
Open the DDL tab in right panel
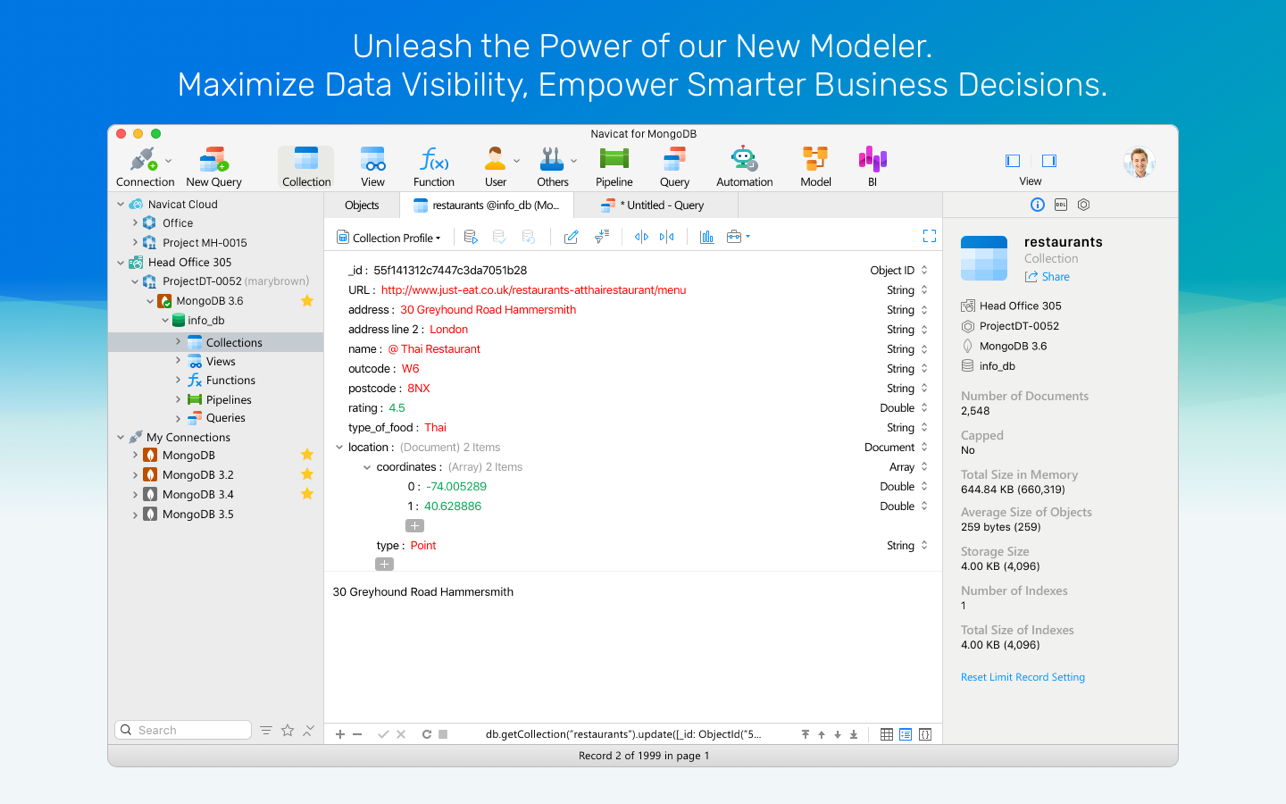[x=1060, y=204]
